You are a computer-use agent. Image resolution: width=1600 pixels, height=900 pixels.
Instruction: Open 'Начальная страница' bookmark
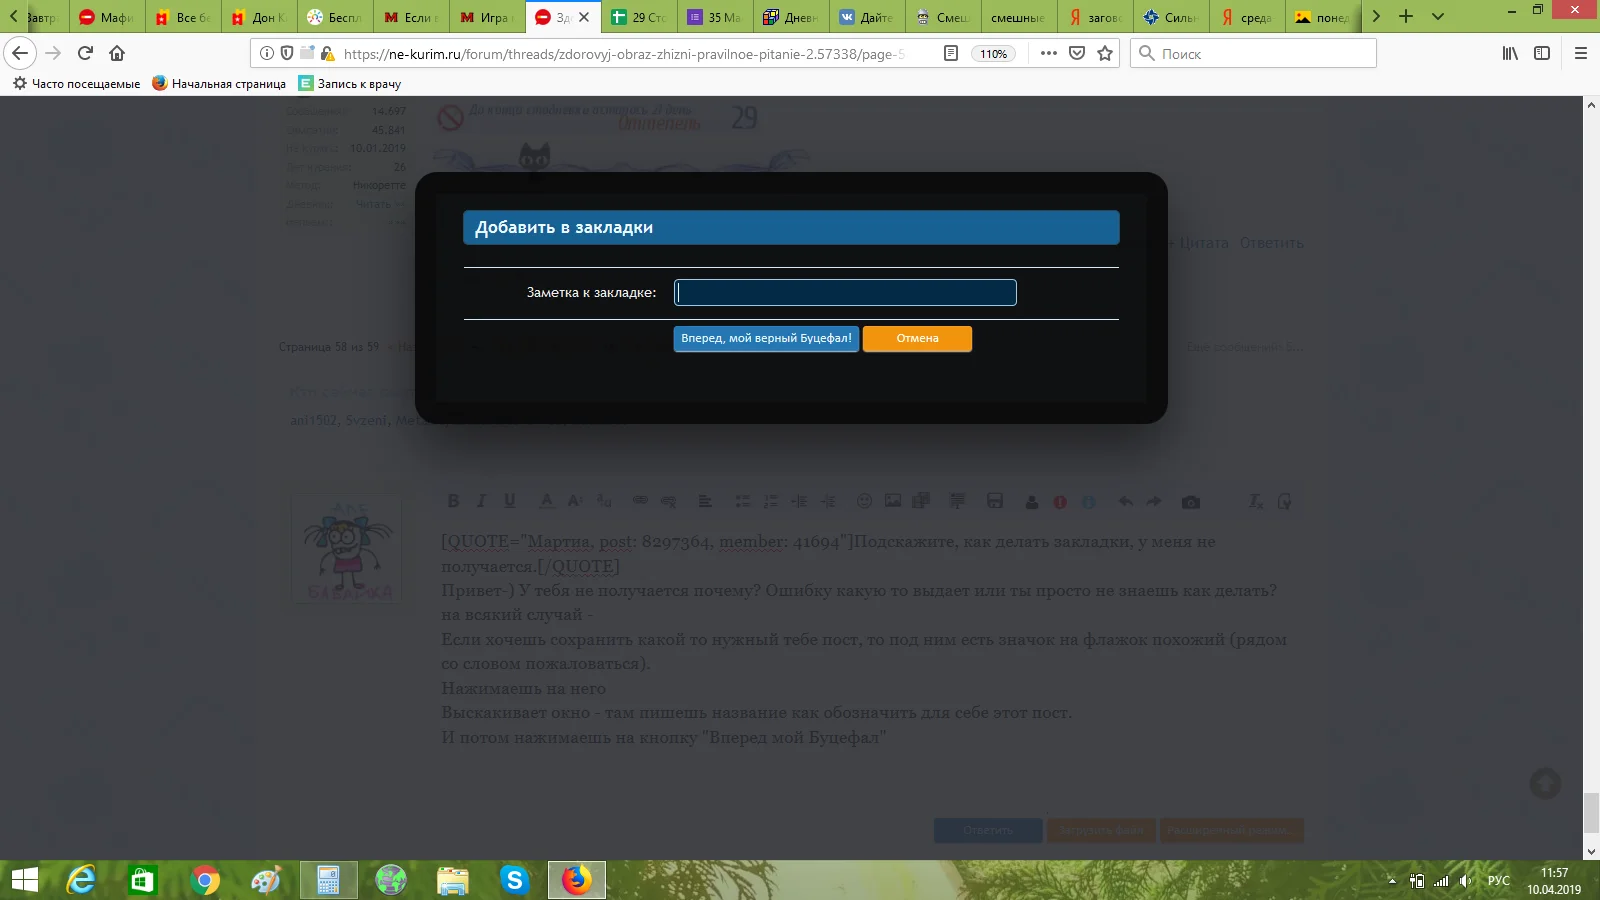click(x=219, y=84)
